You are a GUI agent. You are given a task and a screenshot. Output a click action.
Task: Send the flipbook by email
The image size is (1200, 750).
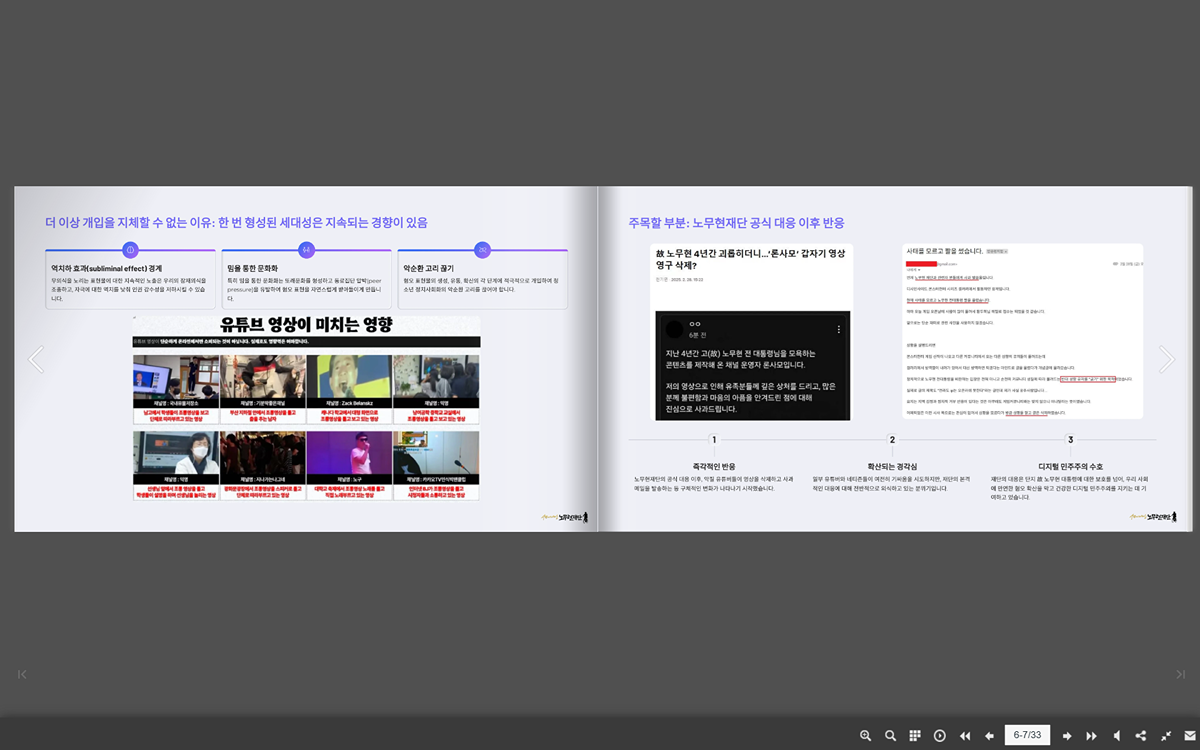pyautogui.click(x=1190, y=736)
